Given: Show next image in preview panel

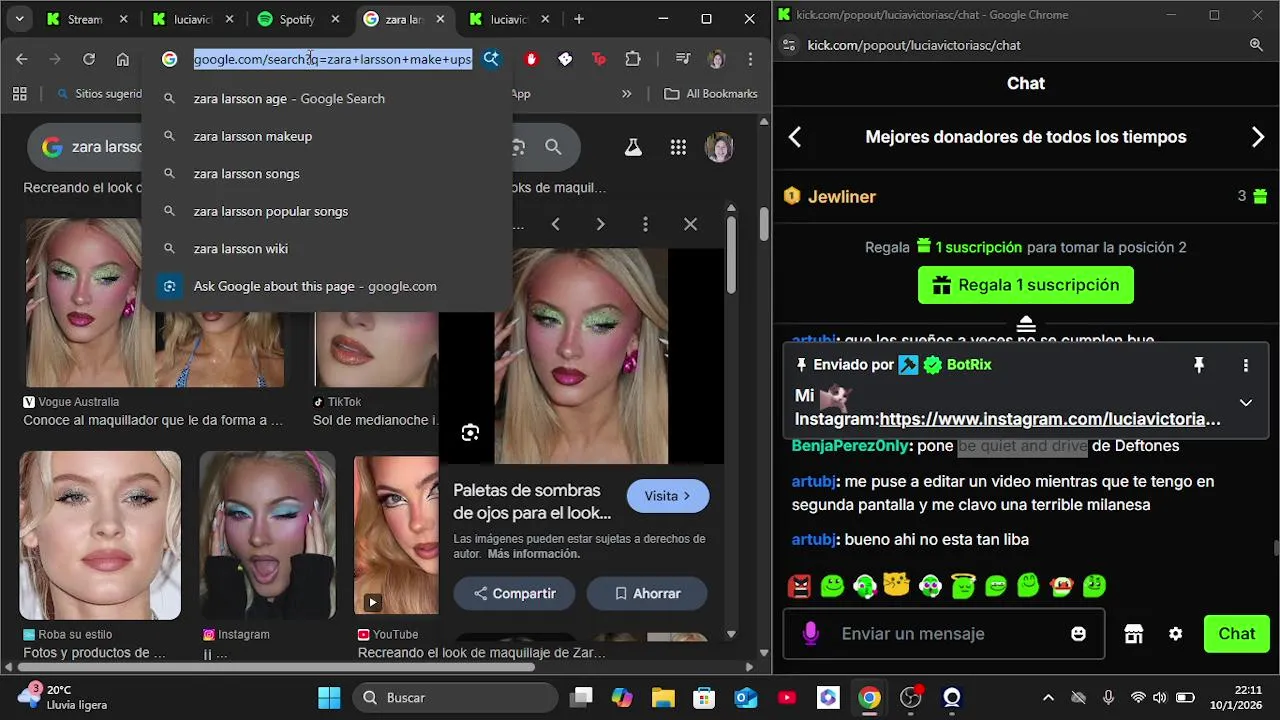Looking at the screenshot, I should coord(600,224).
